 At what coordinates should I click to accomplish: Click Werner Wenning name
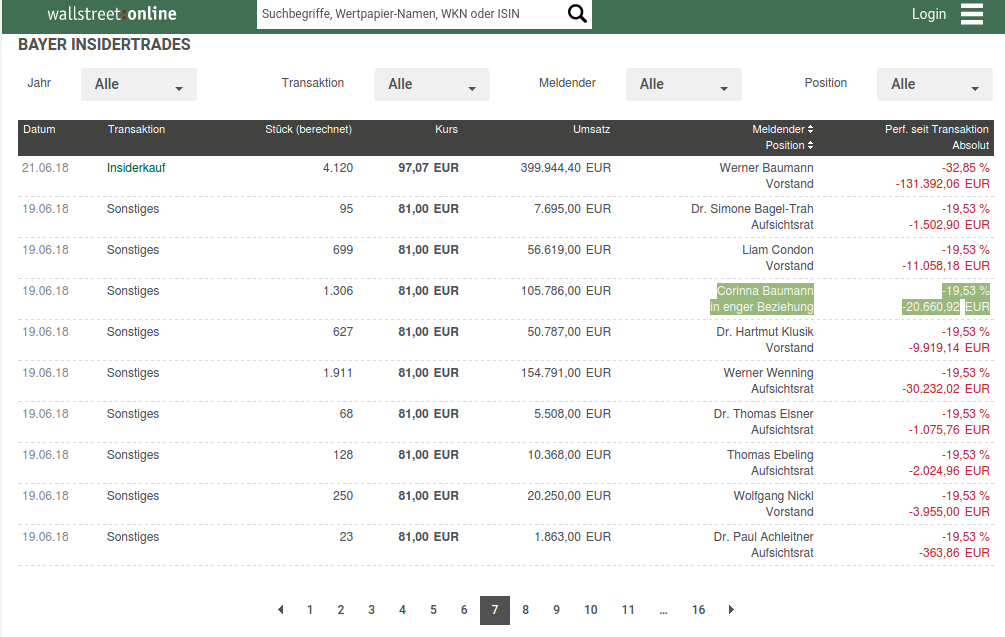click(768, 373)
